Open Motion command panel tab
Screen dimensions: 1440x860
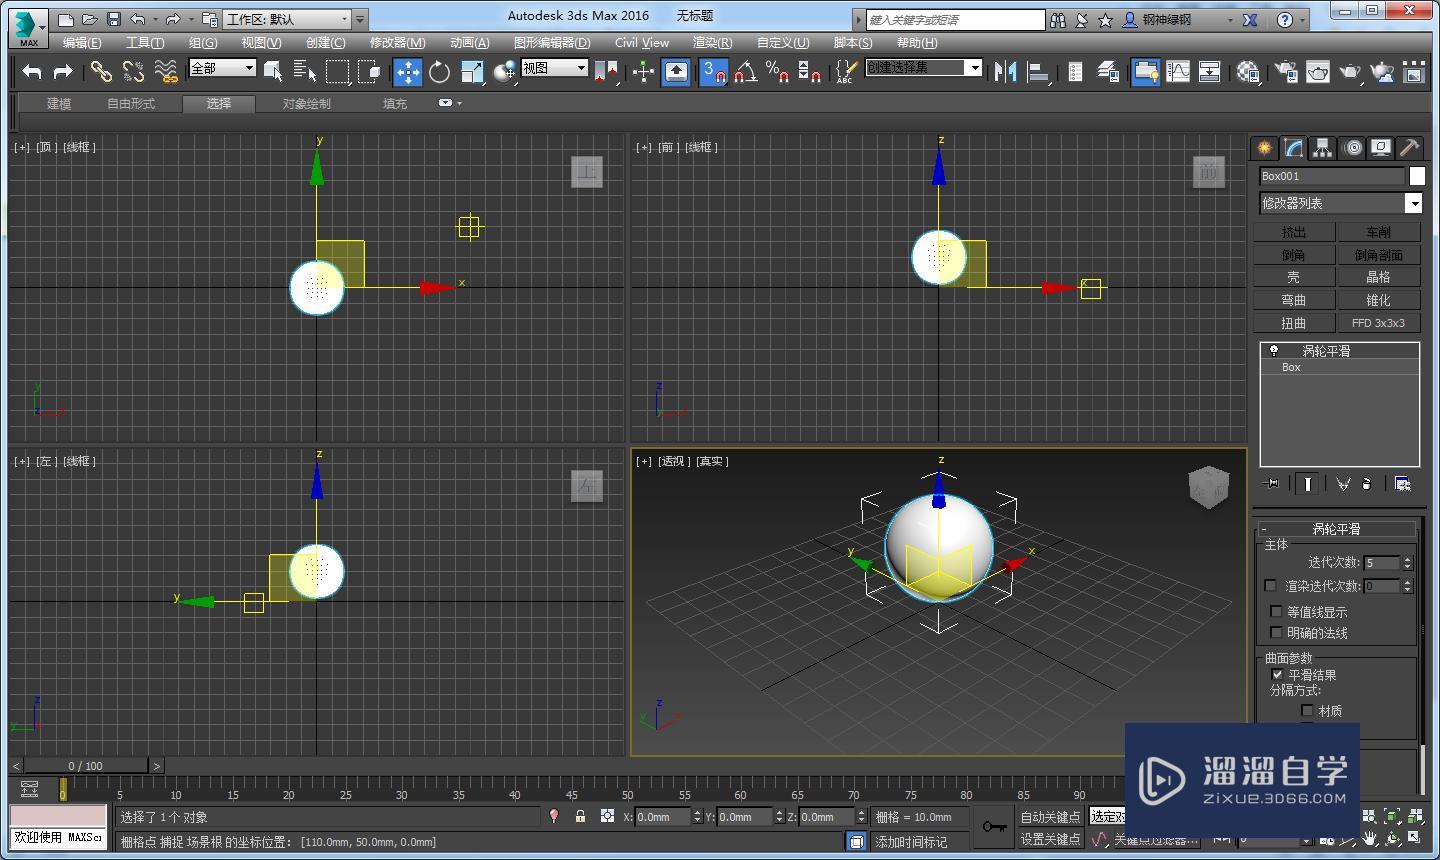coord(1352,148)
